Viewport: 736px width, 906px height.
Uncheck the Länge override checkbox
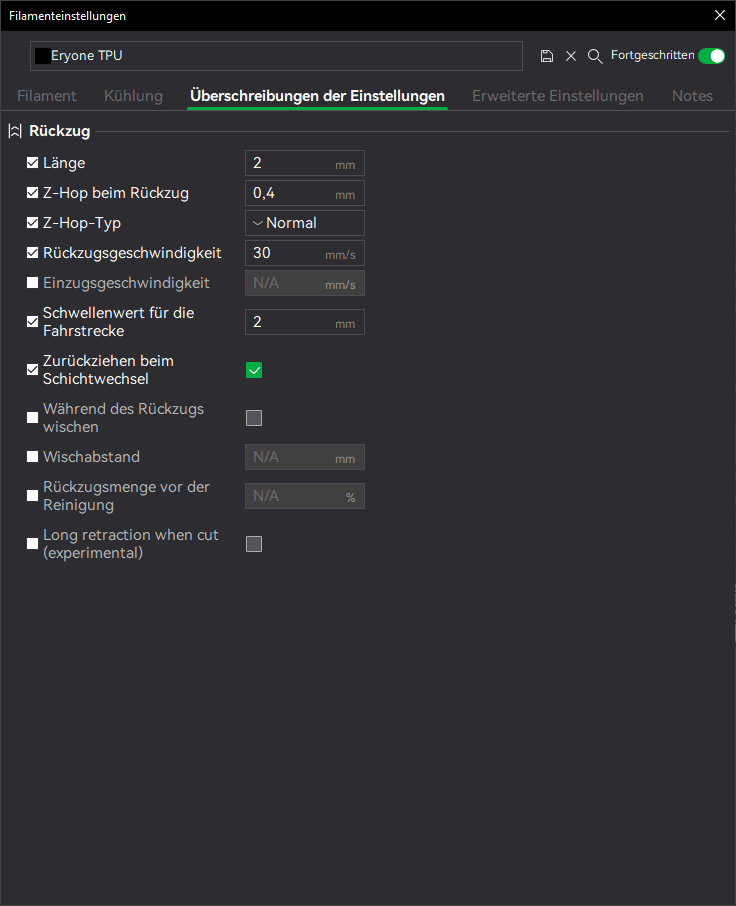pyautogui.click(x=33, y=163)
